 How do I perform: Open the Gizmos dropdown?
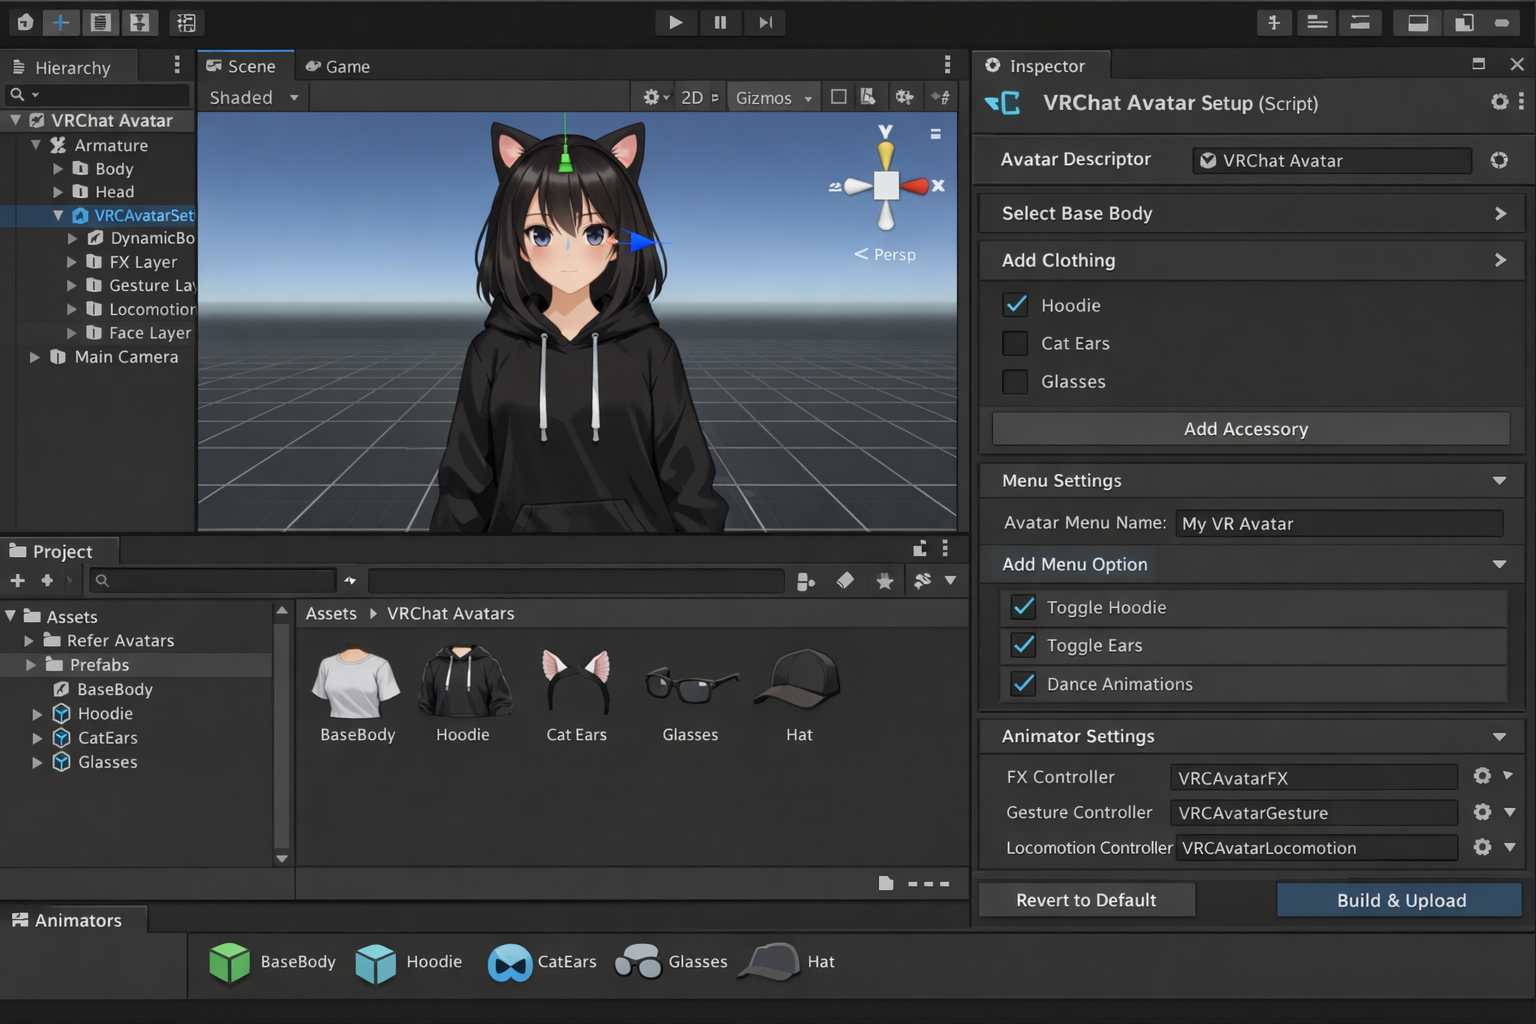tap(773, 97)
